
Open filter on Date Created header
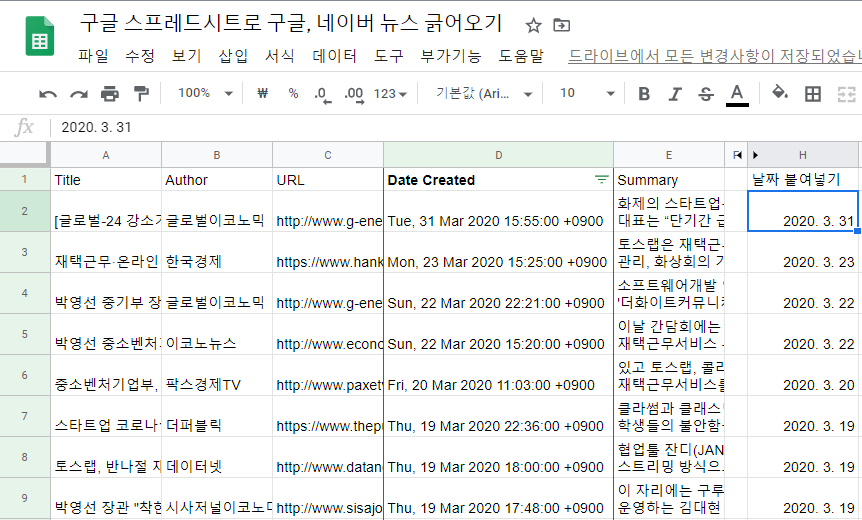(x=601, y=179)
